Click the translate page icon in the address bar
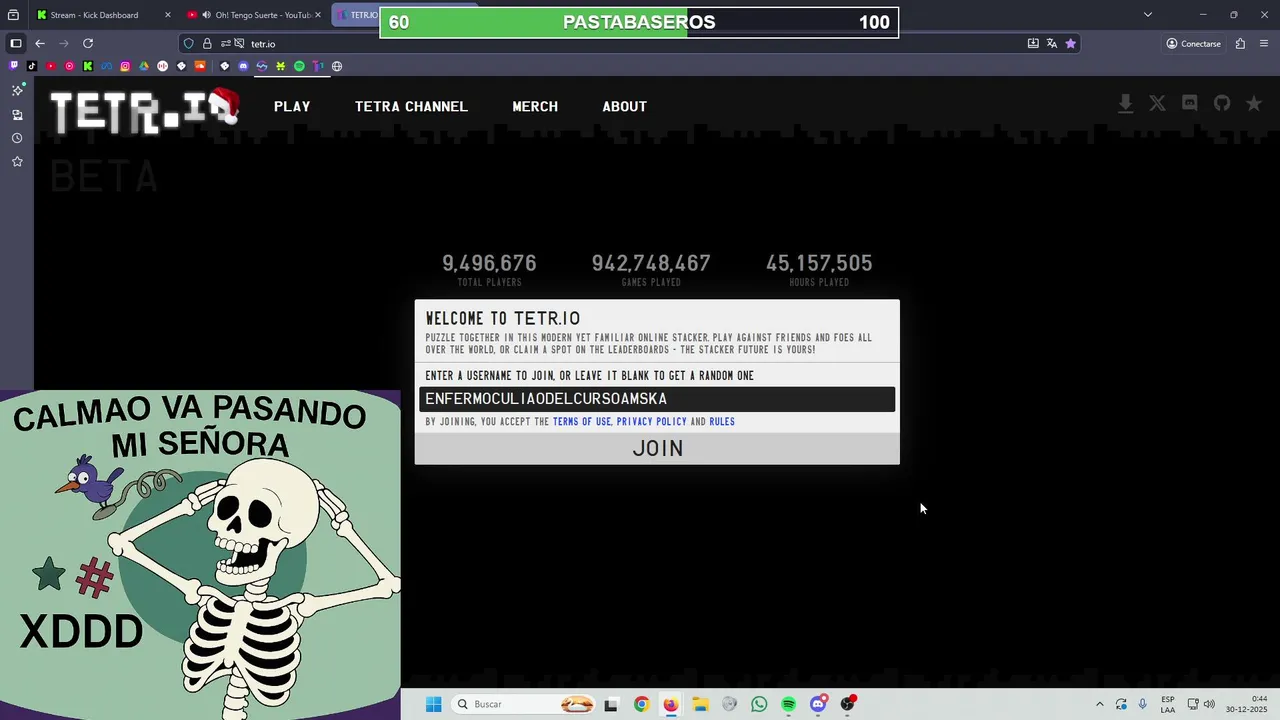This screenshot has width=1280, height=720. pyautogui.click(x=1052, y=43)
